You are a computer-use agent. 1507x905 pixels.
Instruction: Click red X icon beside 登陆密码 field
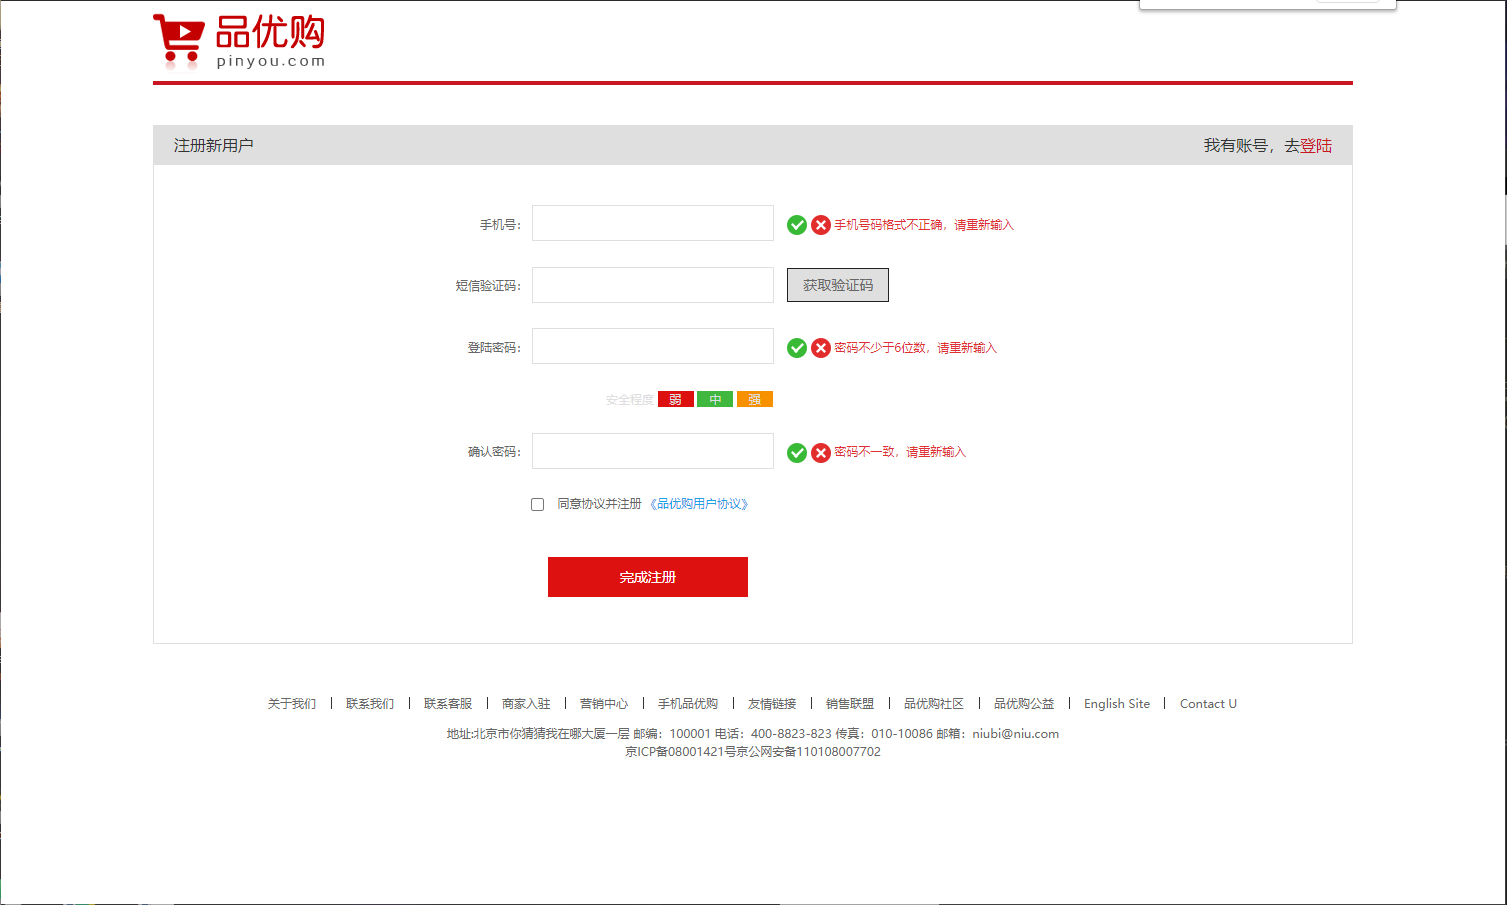coord(821,348)
